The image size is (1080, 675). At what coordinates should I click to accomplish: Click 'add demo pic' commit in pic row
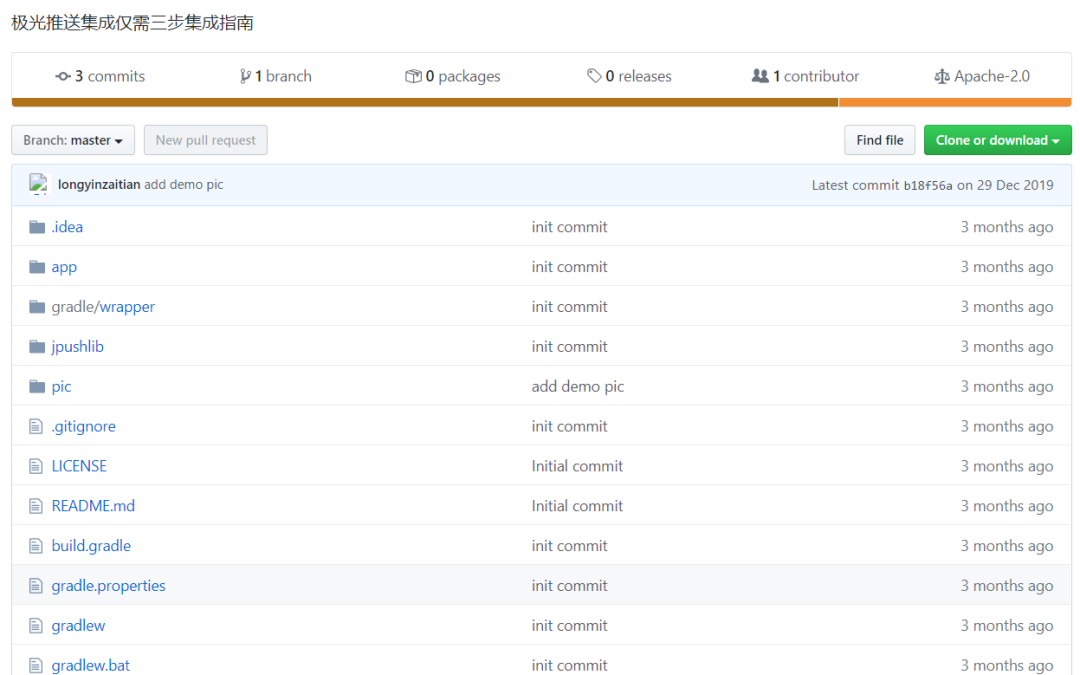[577, 387]
